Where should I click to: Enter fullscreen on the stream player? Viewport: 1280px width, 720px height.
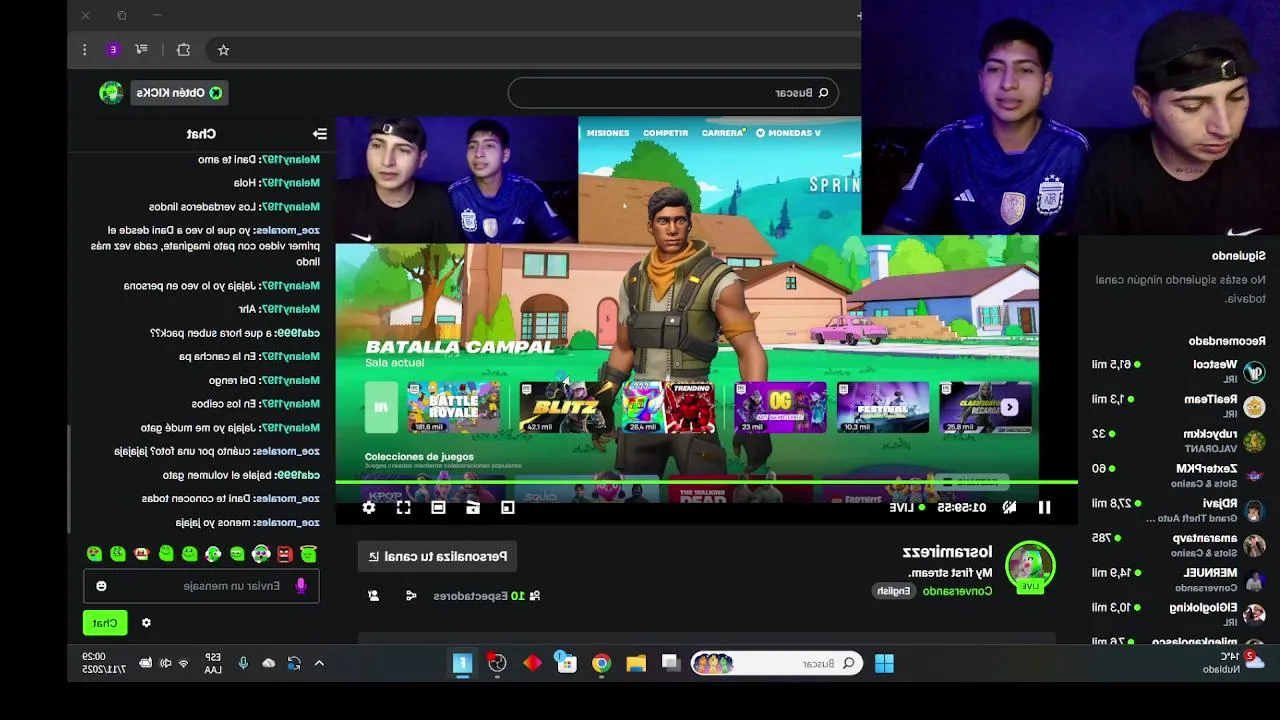pyautogui.click(x=403, y=508)
